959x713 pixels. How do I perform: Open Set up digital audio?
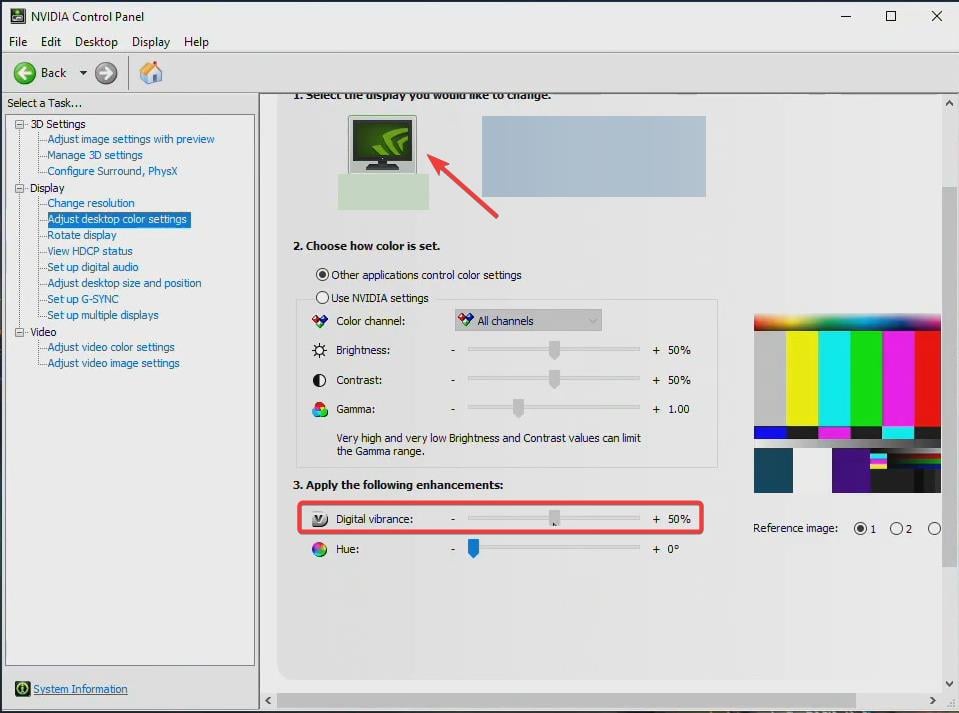93,267
